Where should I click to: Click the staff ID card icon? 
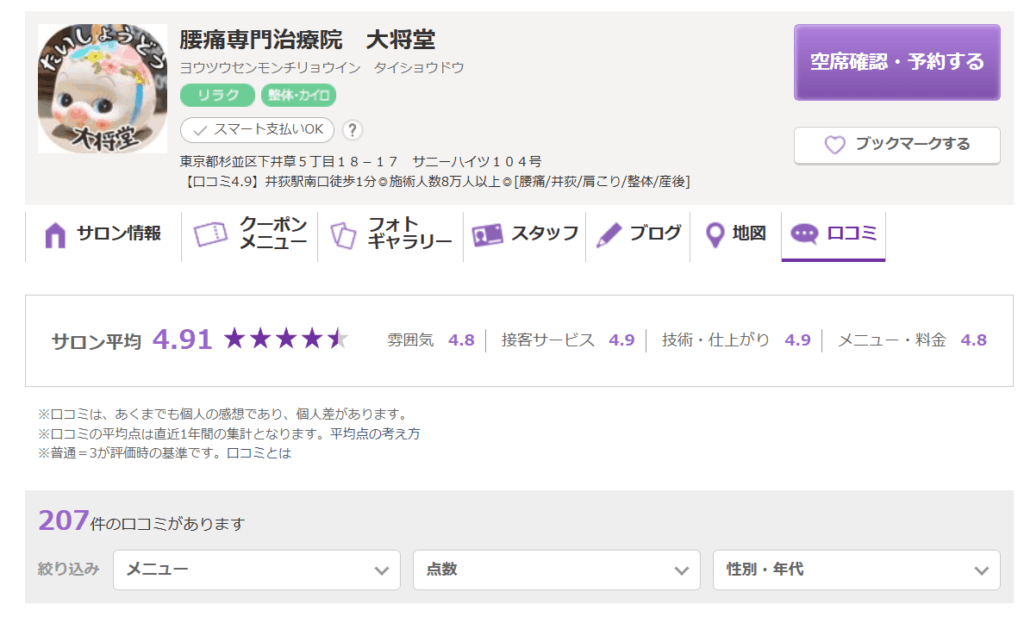[487, 235]
